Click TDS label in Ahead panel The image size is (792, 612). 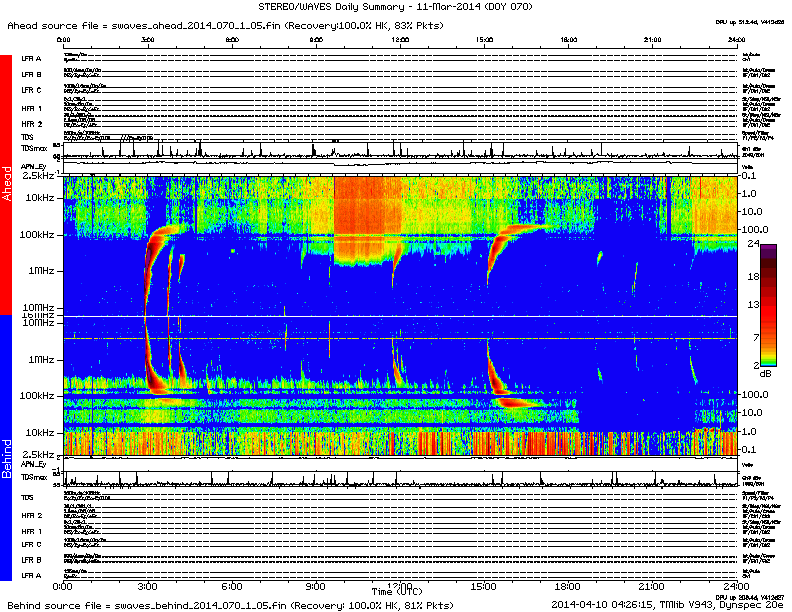tap(27, 137)
